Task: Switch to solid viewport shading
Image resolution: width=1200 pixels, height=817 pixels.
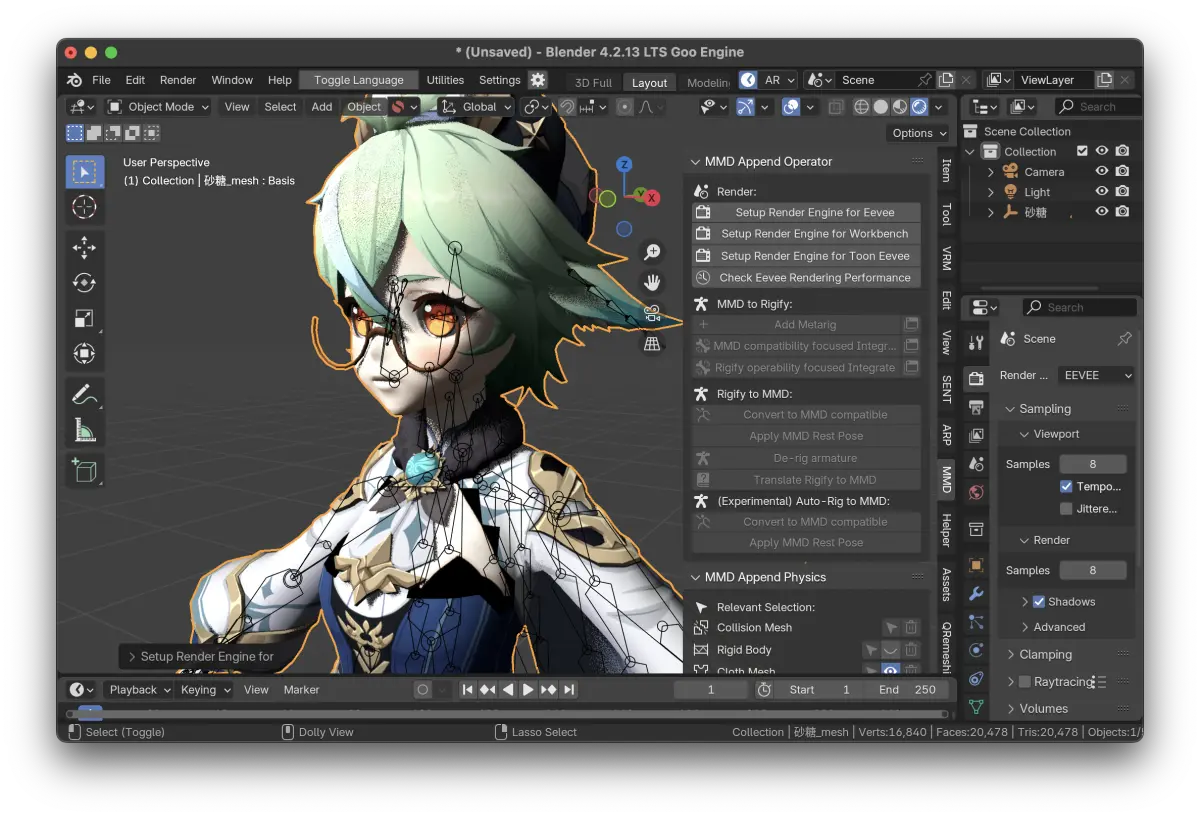Action: pyautogui.click(x=881, y=107)
